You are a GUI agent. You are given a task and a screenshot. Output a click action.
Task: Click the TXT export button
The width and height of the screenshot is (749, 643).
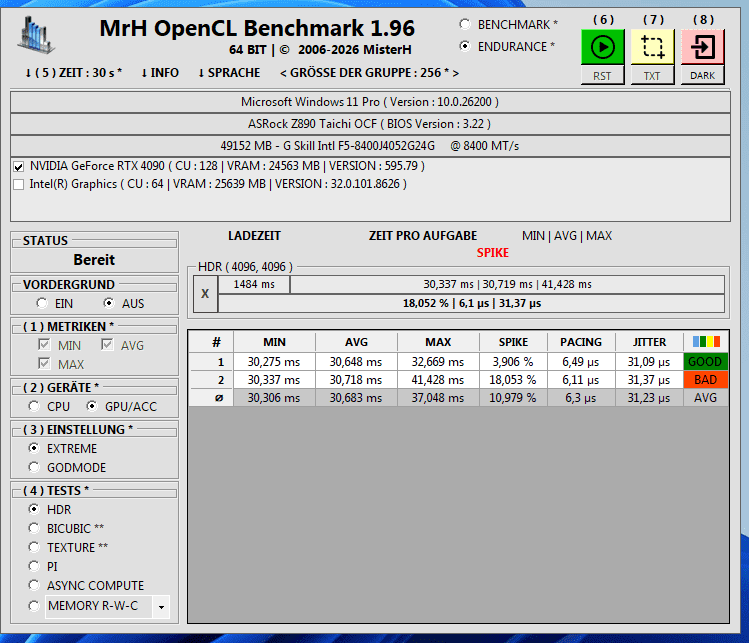click(x=653, y=75)
